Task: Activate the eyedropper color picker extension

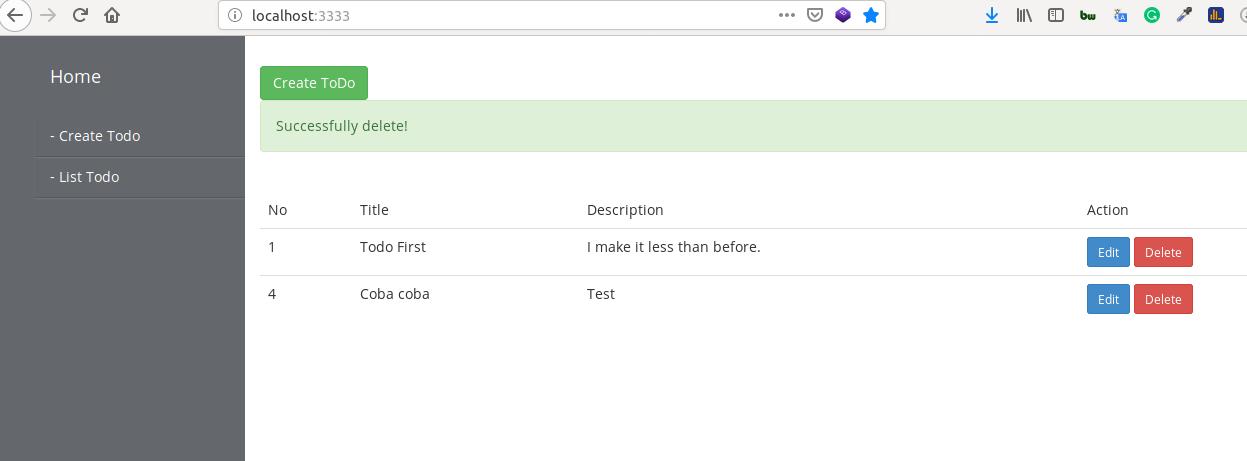Action: coord(1184,15)
